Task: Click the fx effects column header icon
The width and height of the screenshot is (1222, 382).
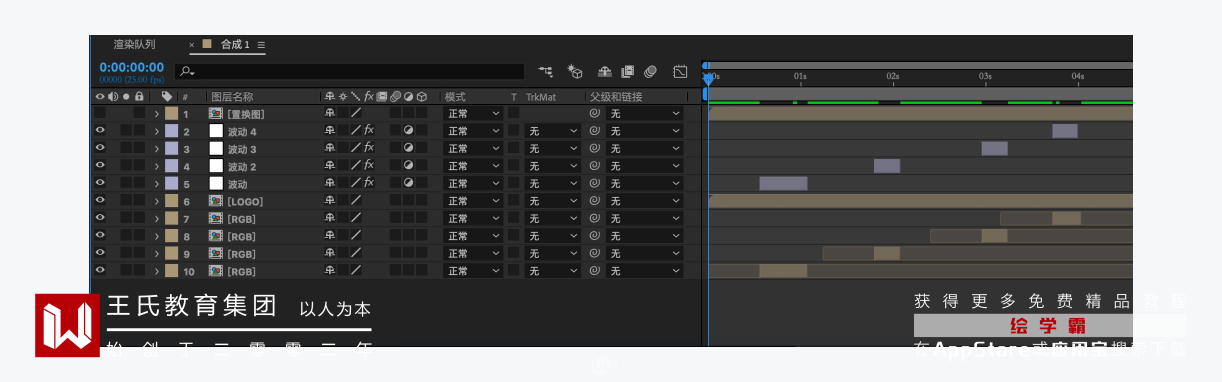Action: pos(369,97)
